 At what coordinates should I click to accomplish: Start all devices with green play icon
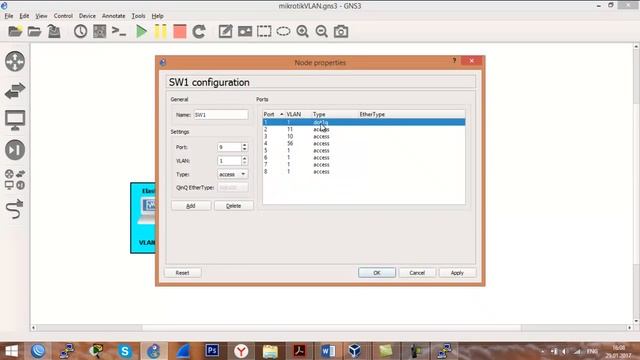pos(141,31)
